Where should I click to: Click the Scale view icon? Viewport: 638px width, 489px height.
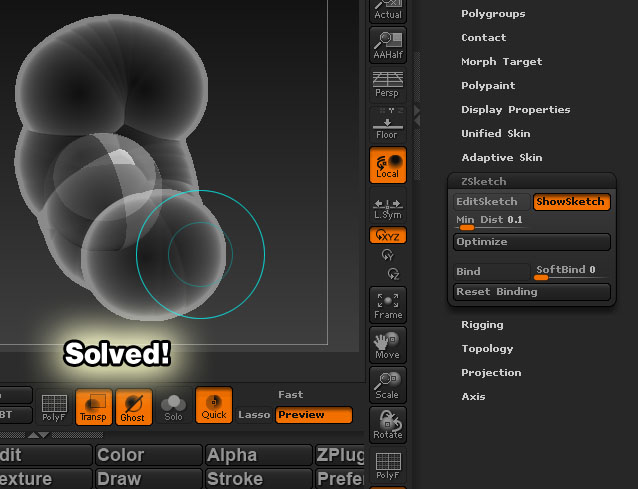[x=388, y=385]
